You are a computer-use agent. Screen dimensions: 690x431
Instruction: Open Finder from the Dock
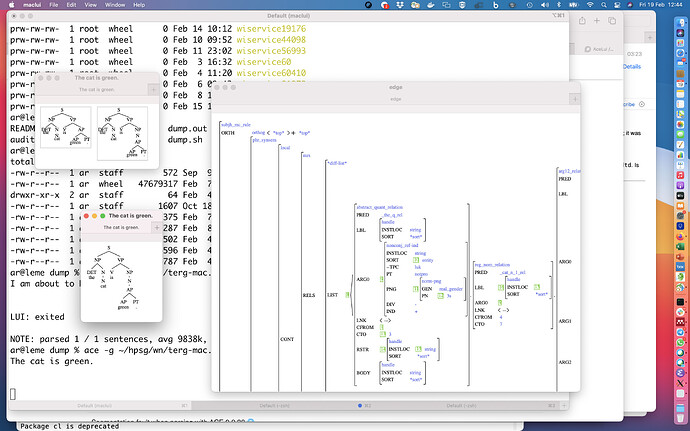coord(680,23)
